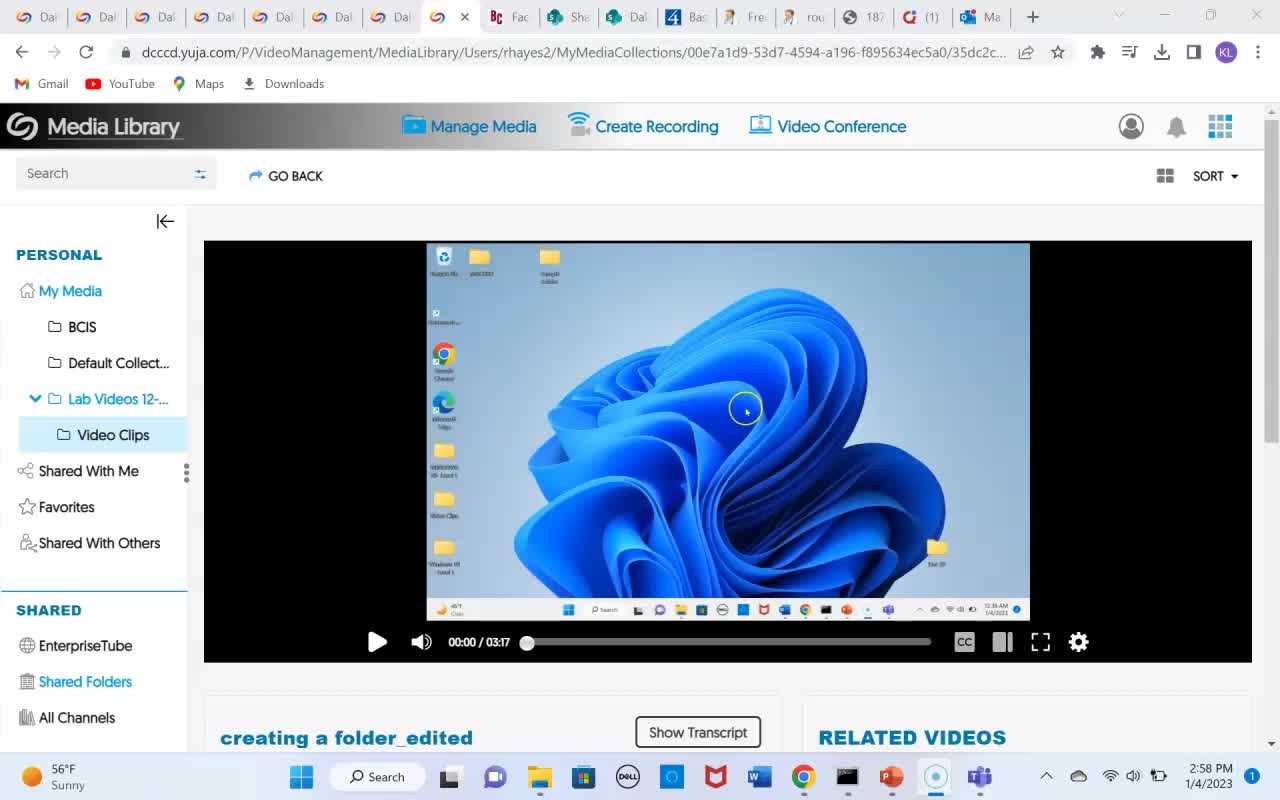The width and height of the screenshot is (1280, 800).
Task: Click GO BACK link
Action: pyautogui.click(x=286, y=176)
